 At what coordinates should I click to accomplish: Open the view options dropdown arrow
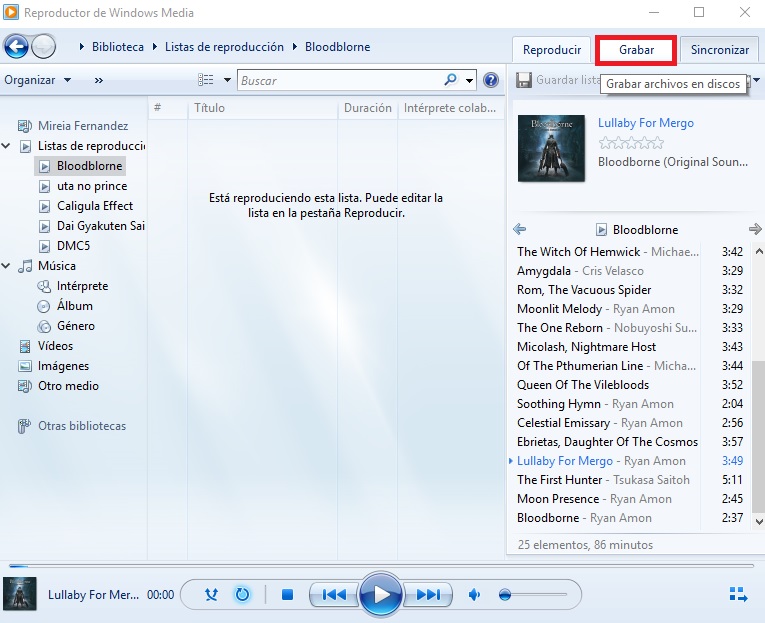(227, 80)
